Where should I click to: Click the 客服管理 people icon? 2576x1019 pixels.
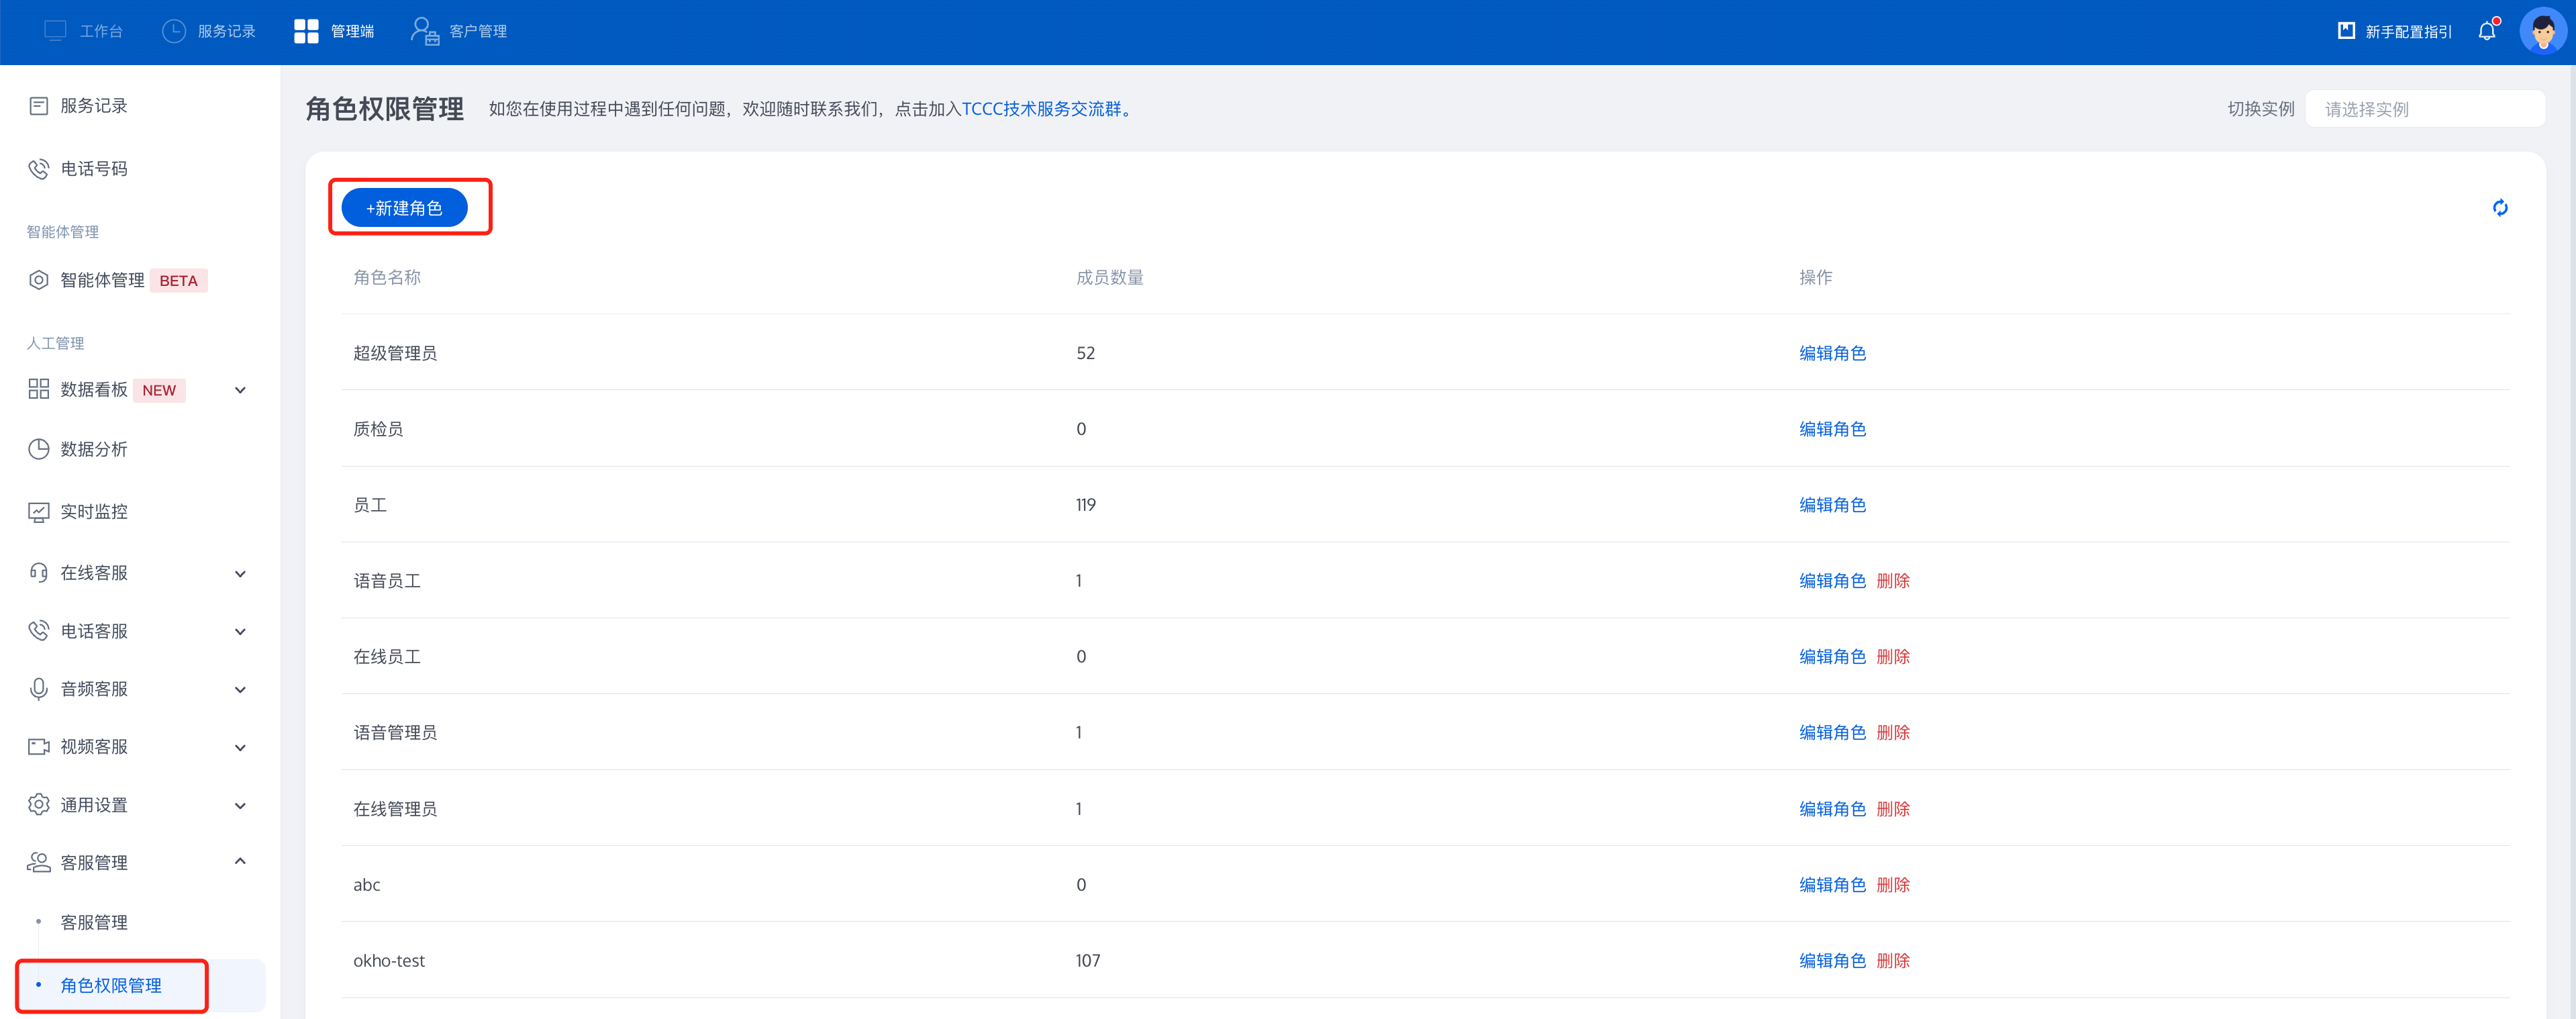point(39,862)
